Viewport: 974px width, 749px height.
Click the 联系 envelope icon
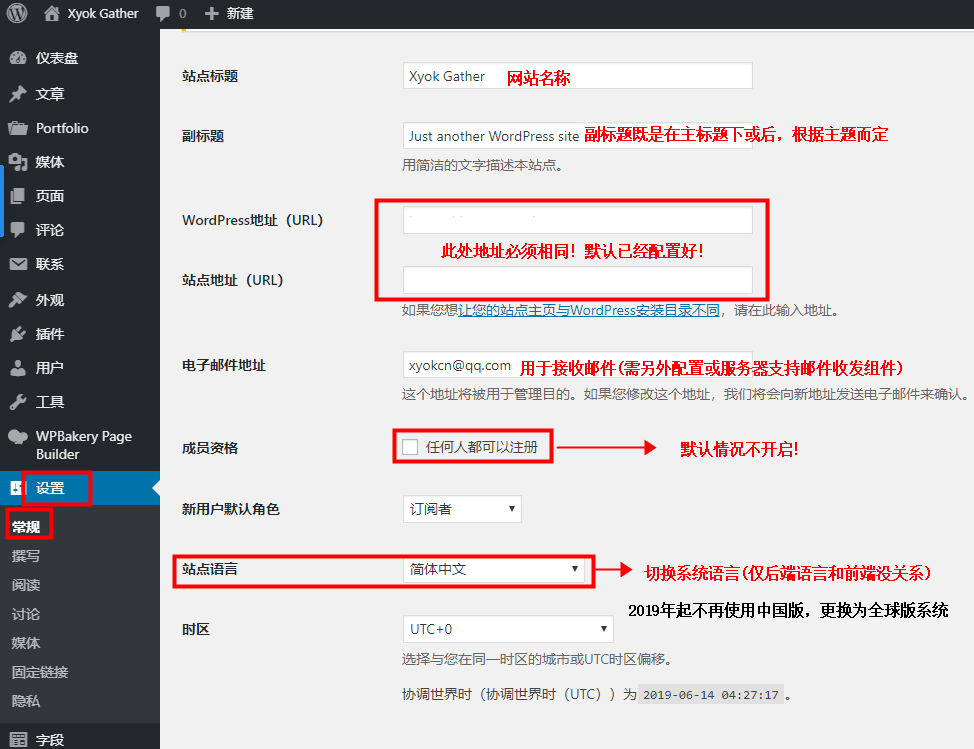point(18,264)
